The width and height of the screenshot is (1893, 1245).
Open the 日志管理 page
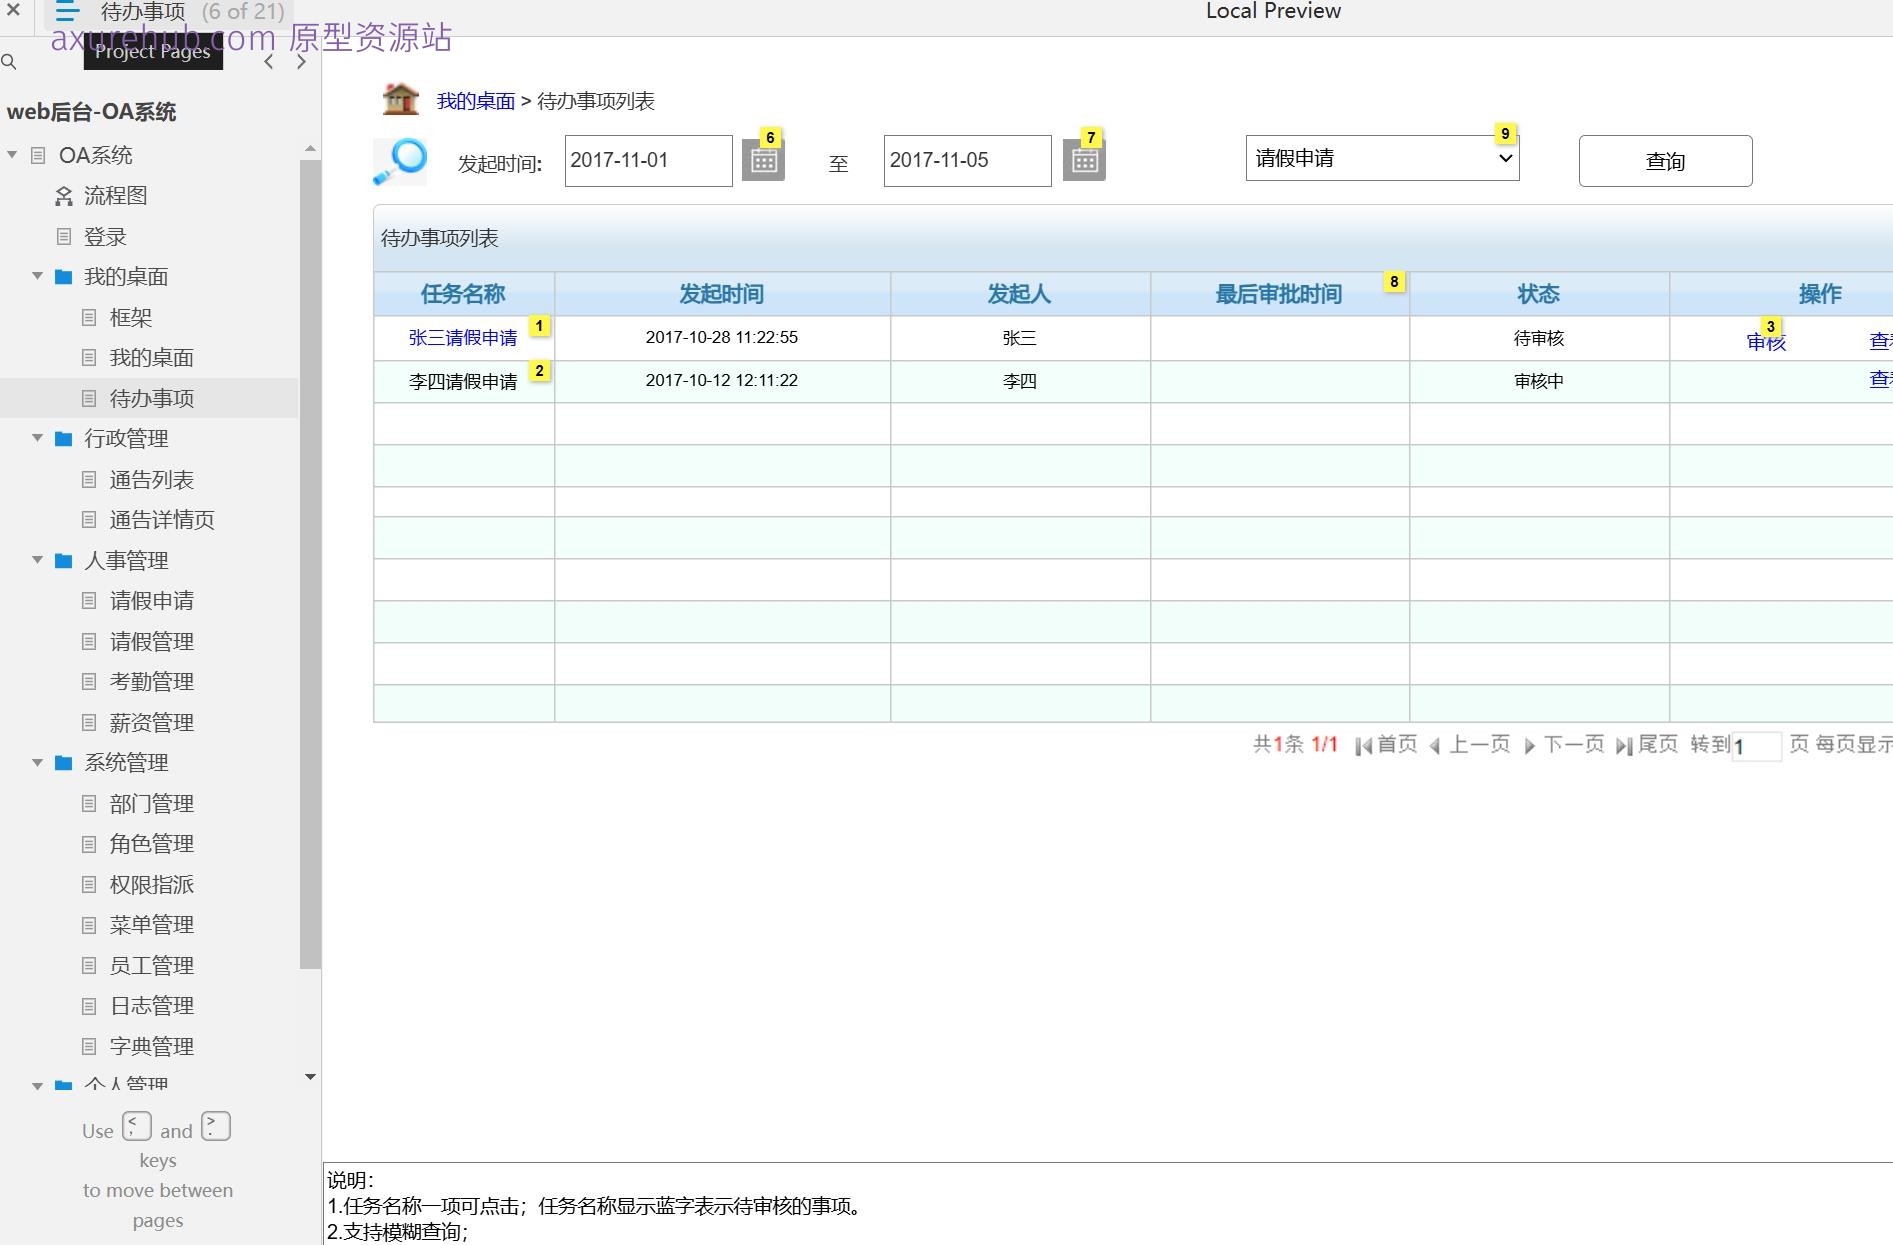click(x=151, y=1006)
